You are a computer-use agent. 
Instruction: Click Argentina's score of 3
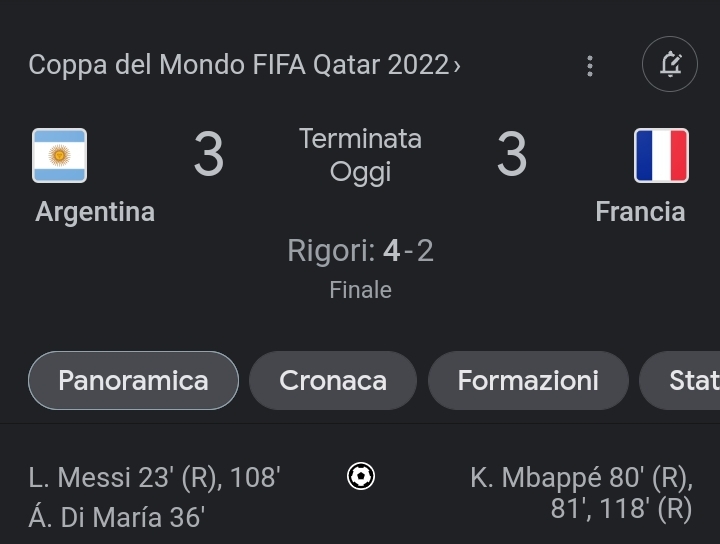coord(208,155)
